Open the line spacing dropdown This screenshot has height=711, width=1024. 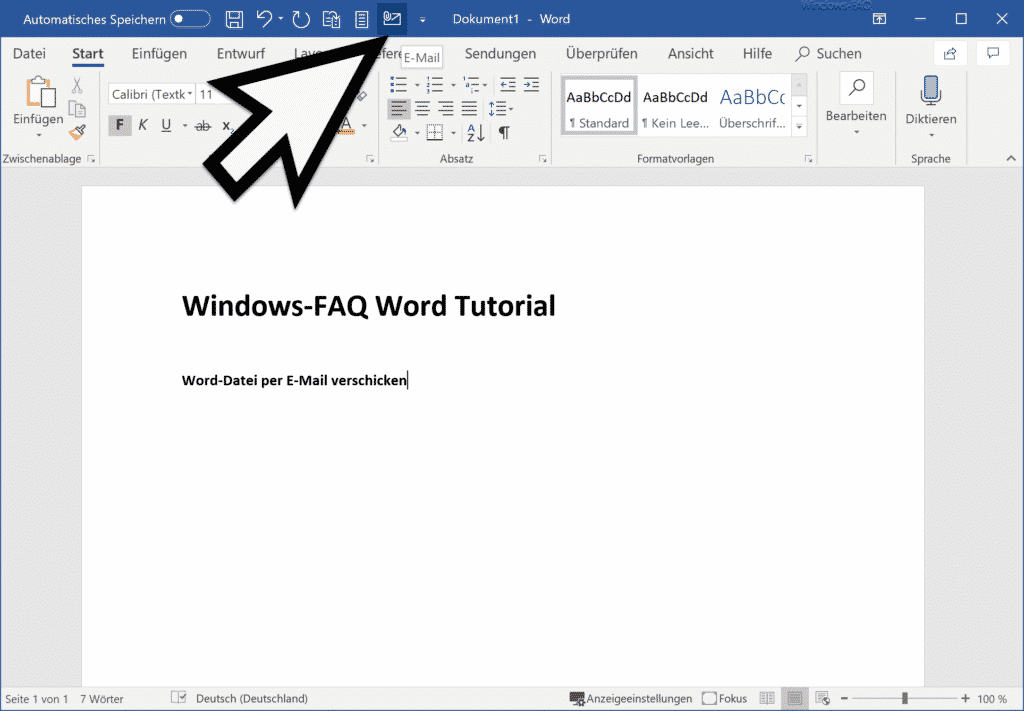(500, 108)
